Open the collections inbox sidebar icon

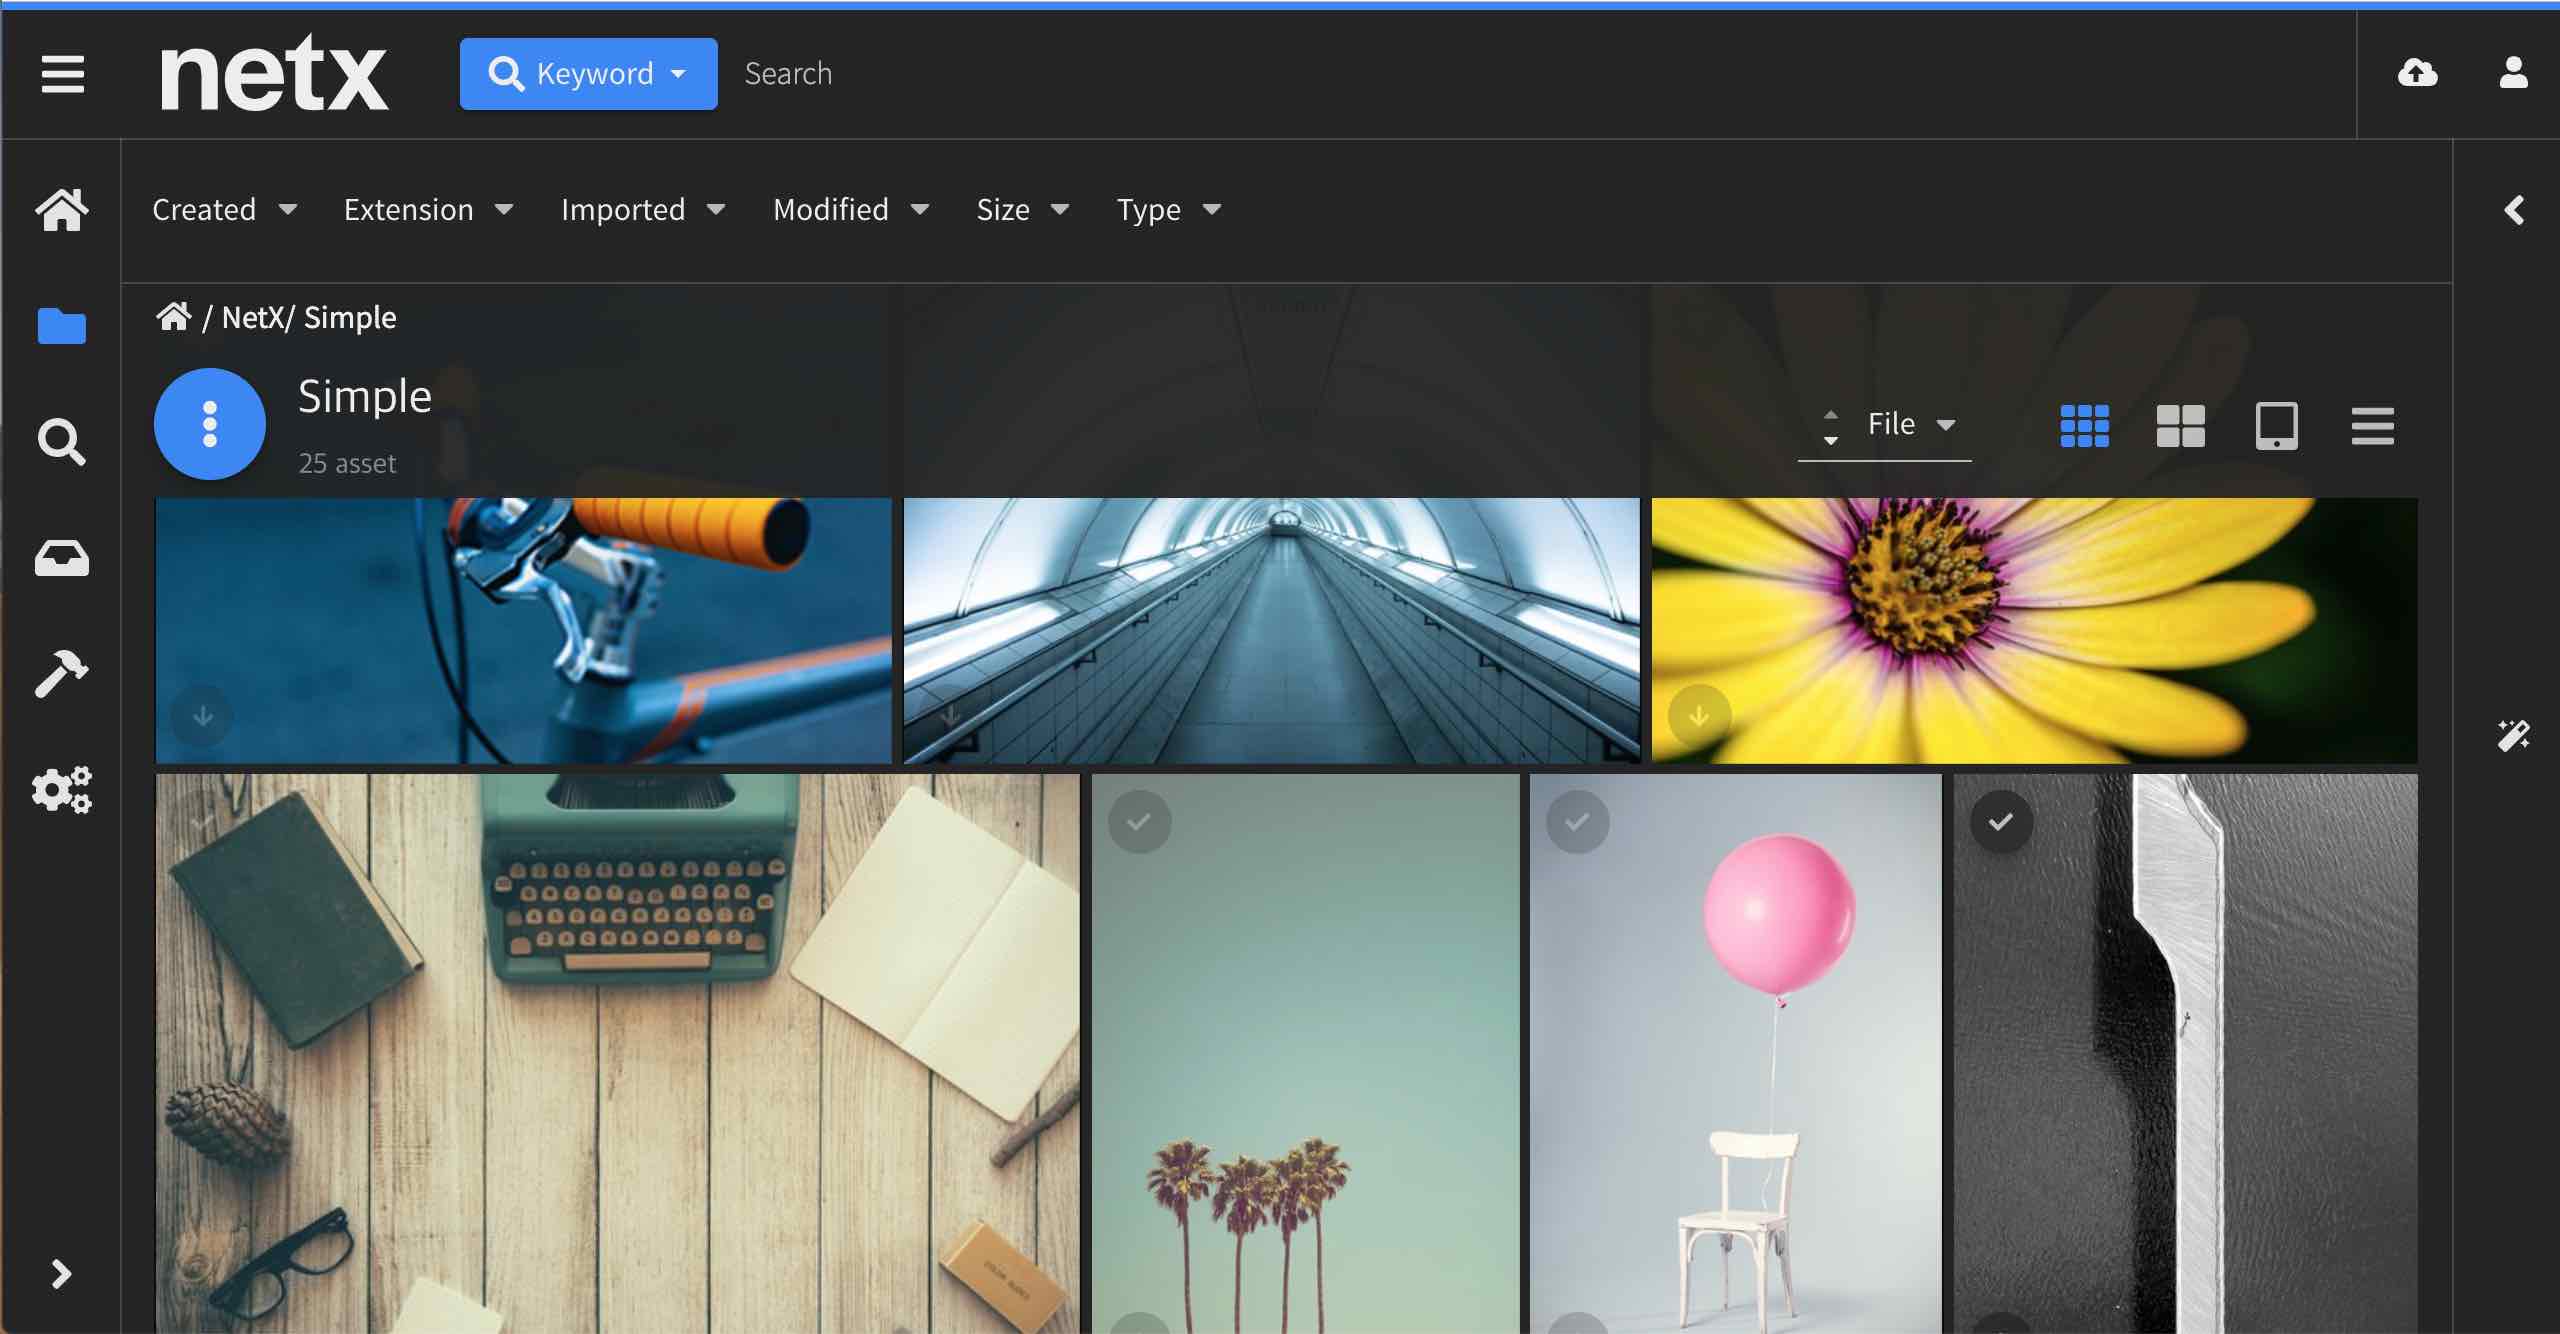[x=62, y=558]
